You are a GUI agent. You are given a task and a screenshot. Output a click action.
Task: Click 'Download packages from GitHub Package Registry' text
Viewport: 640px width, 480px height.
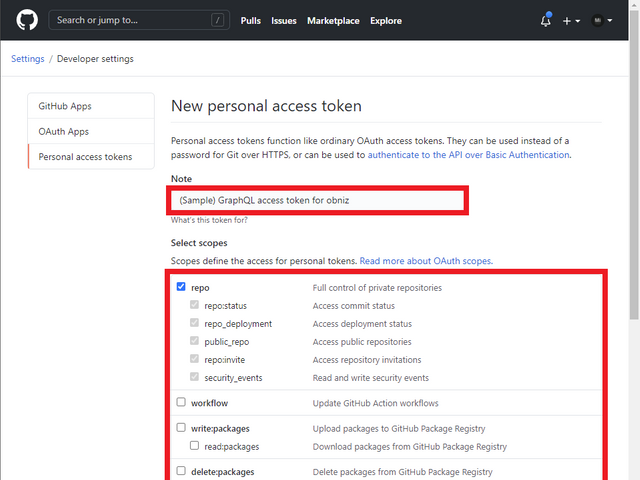(x=410, y=447)
